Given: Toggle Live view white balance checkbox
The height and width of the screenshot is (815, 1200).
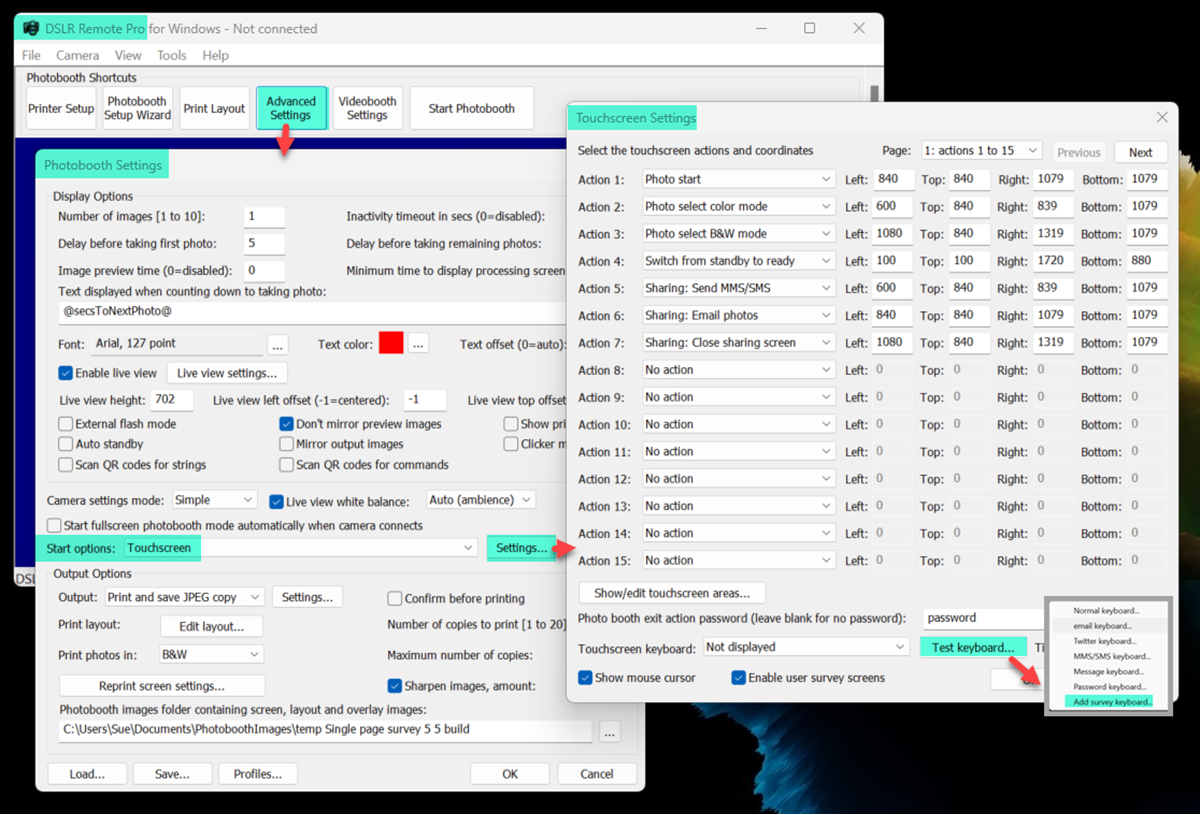Looking at the screenshot, I should pos(277,501).
